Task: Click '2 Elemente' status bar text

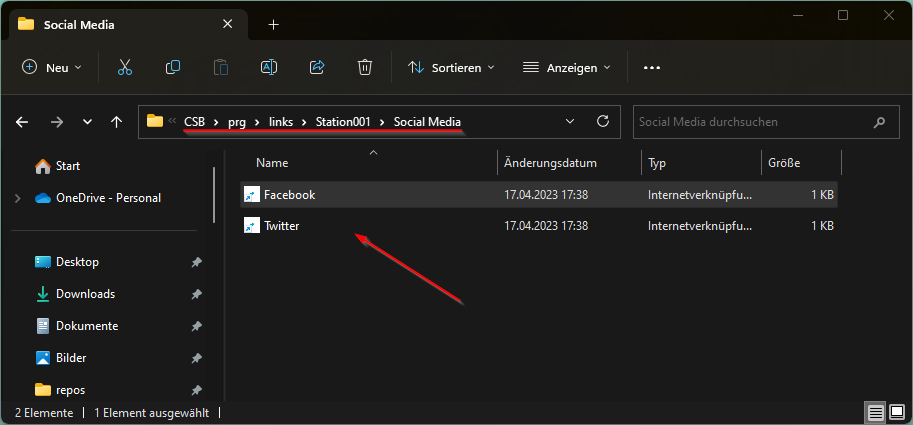Action: [44, 413]
